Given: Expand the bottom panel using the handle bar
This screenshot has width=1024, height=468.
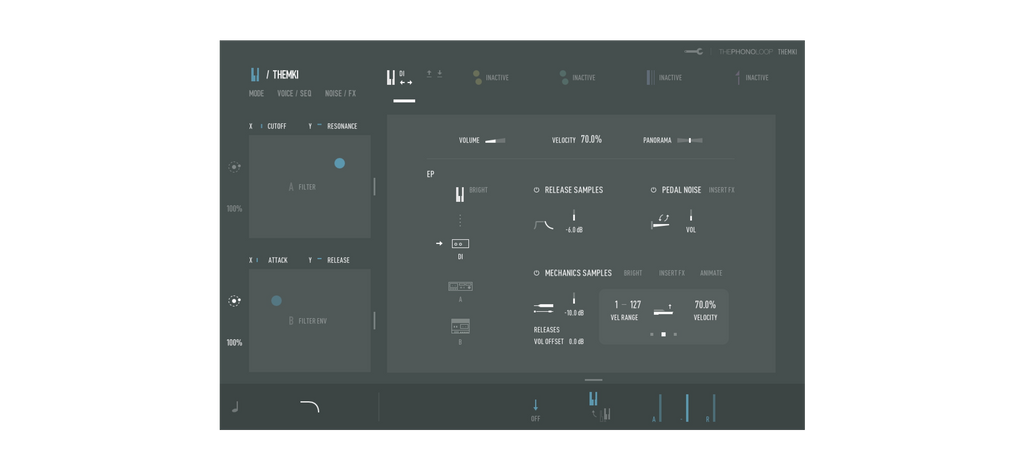Looking at the screenshot, I should point(594,379).
